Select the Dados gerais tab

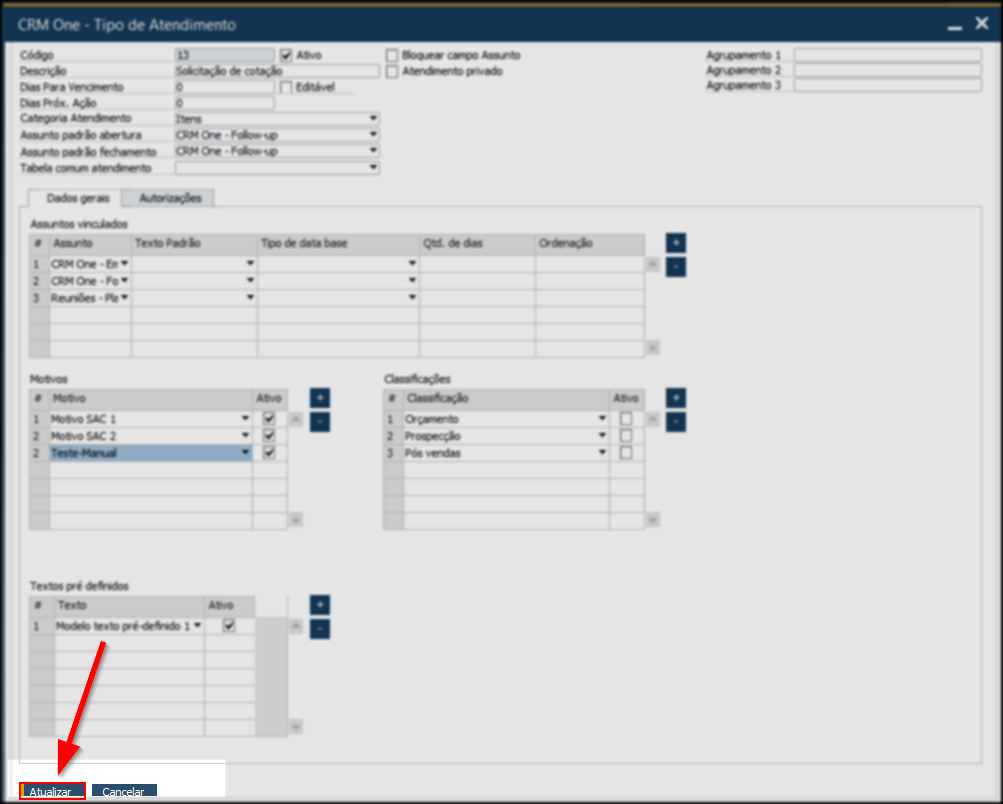(x=78, y=198)
